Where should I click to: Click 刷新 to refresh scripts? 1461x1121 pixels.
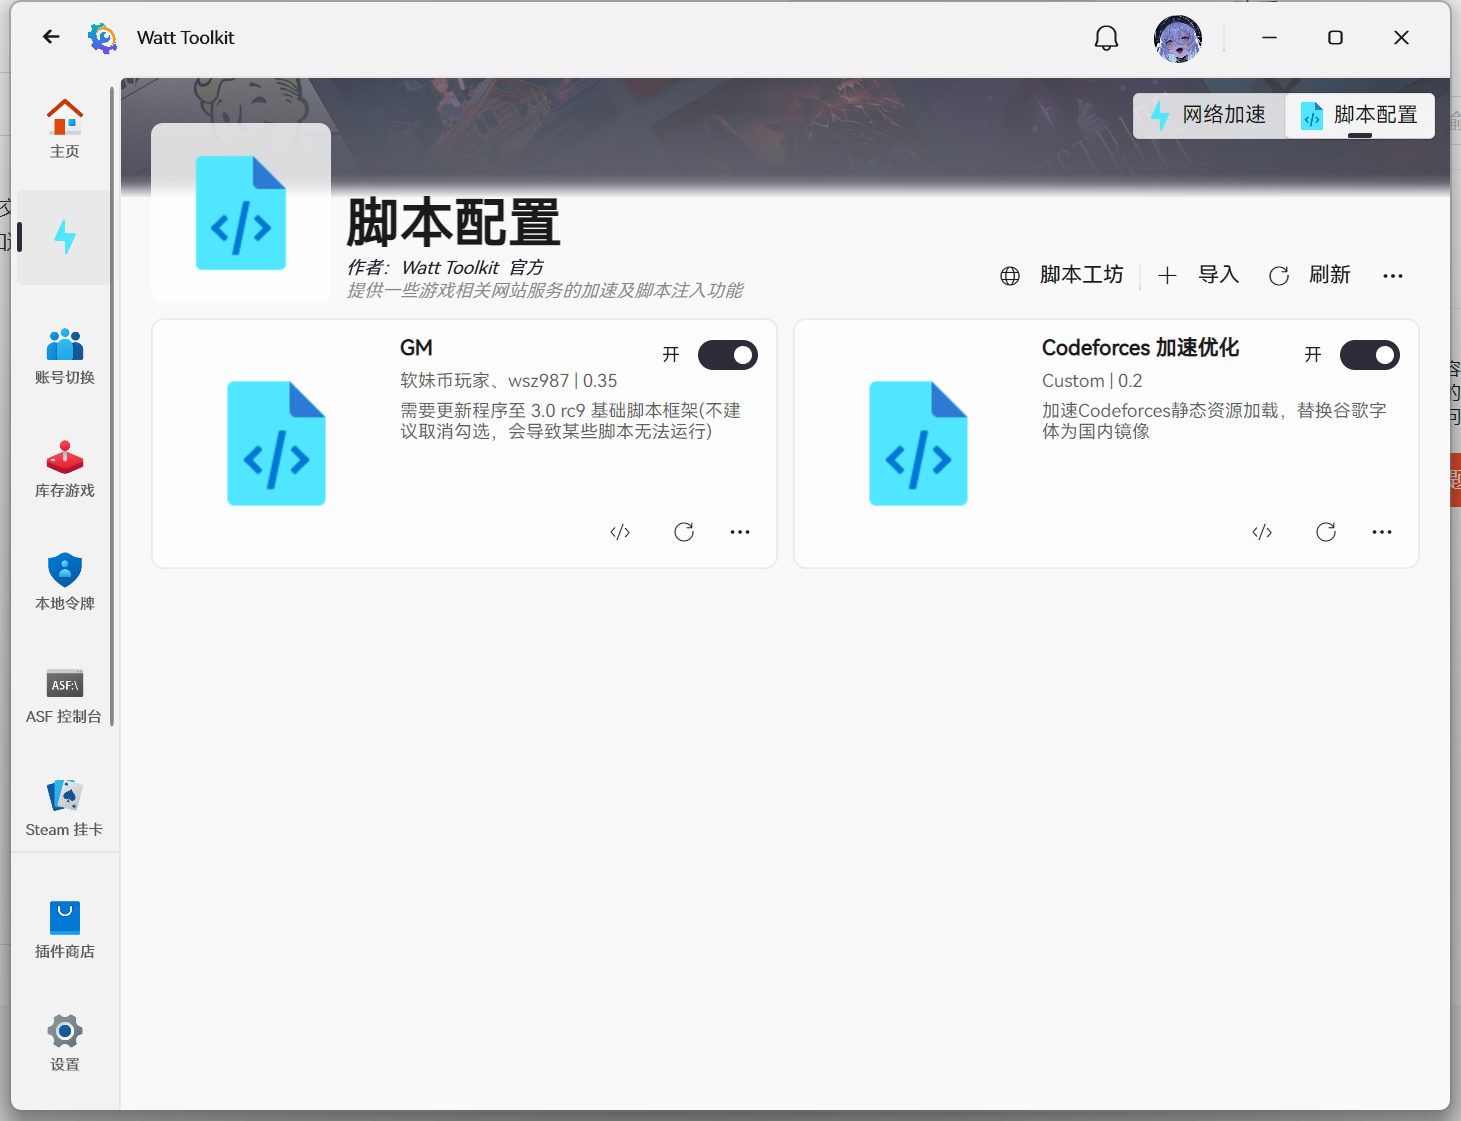tap(1309, 275)
